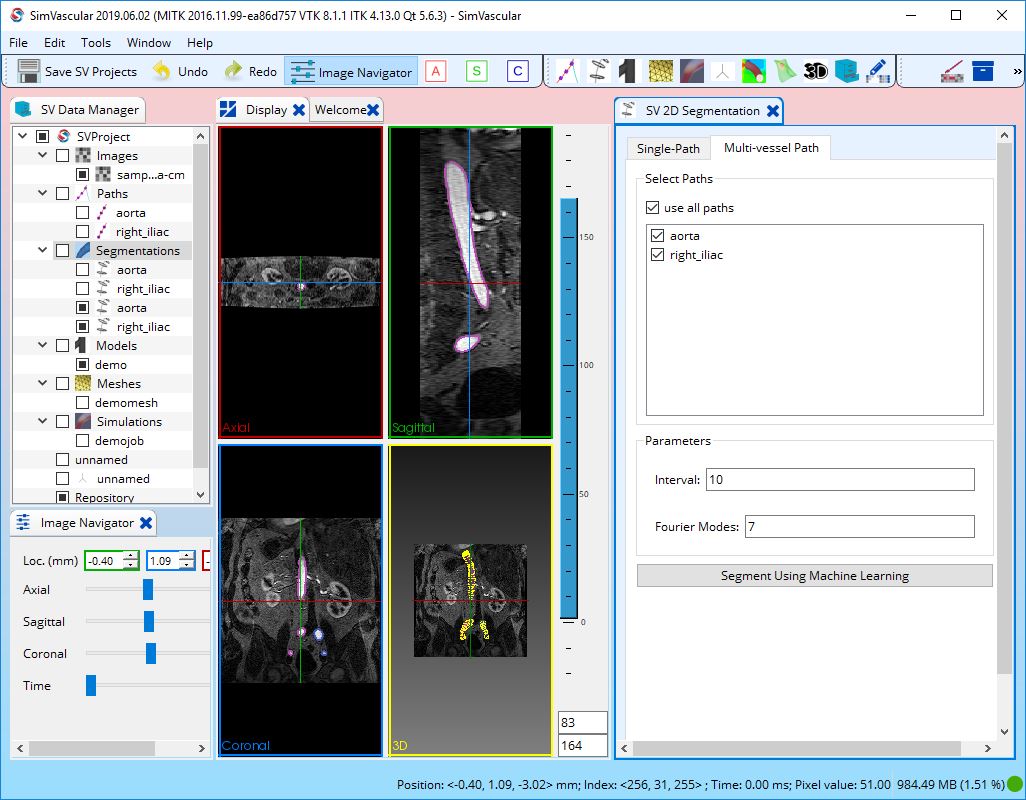Screen dimensions: 1026x800
Task: Open the Image Navigator toolbar item
Action: point(351,71)
